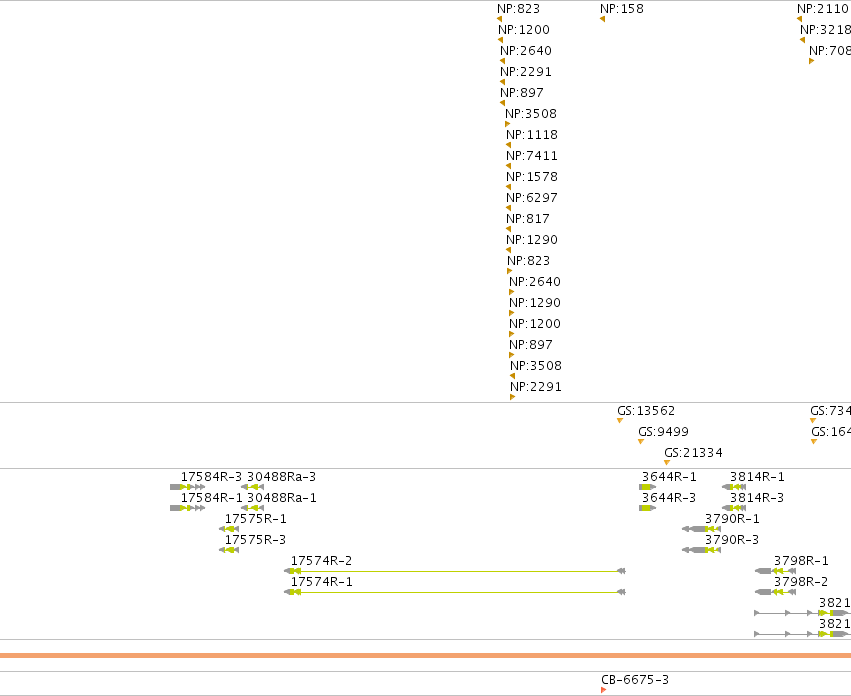This screenshot has height=696, width=851.
Task: Click the long intron line of 17574R-2
Action: click(x=459, y=571)
